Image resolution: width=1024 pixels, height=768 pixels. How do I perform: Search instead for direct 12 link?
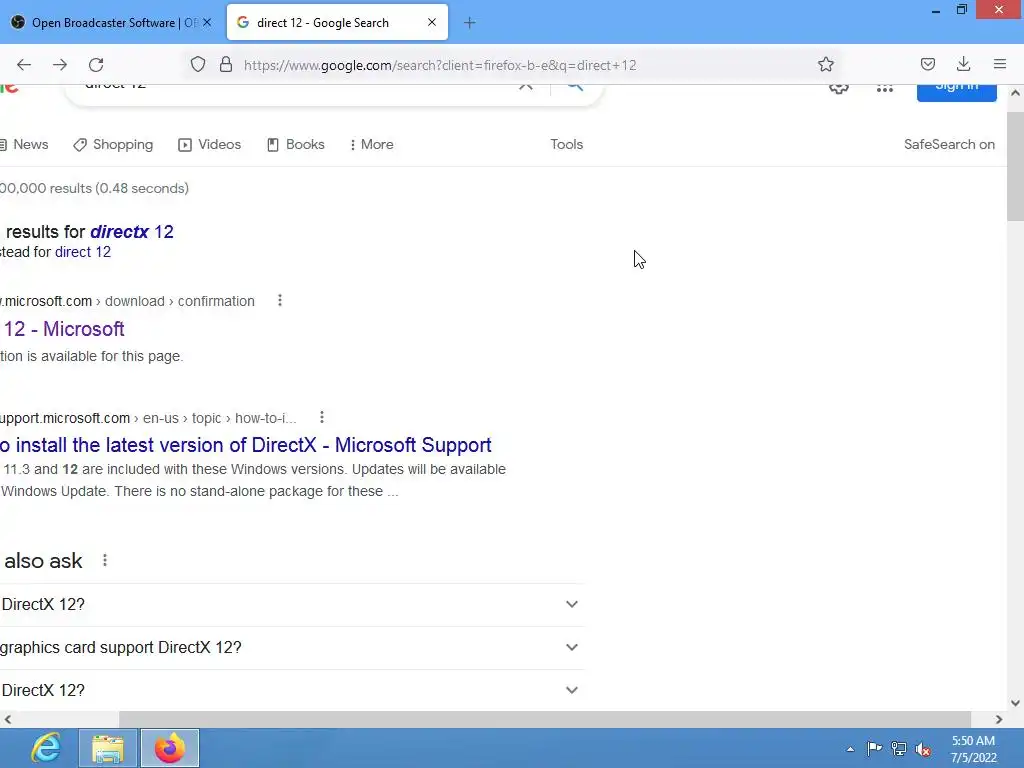tap(83, 252)
